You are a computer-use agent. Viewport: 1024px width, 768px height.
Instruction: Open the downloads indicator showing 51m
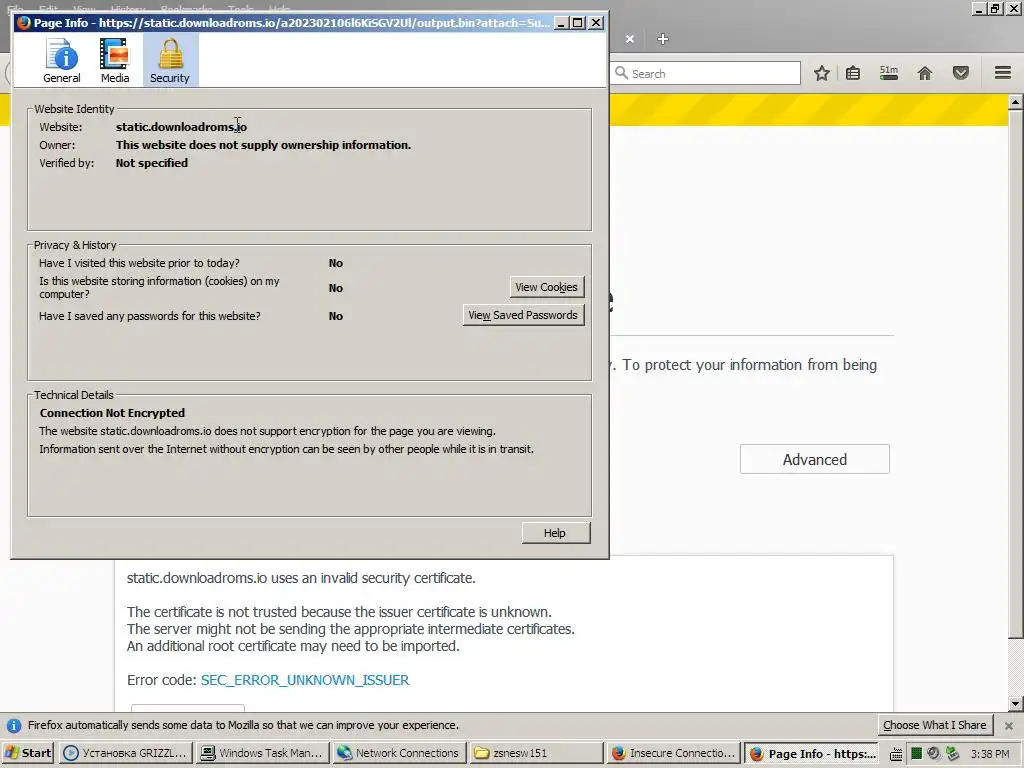889,72
